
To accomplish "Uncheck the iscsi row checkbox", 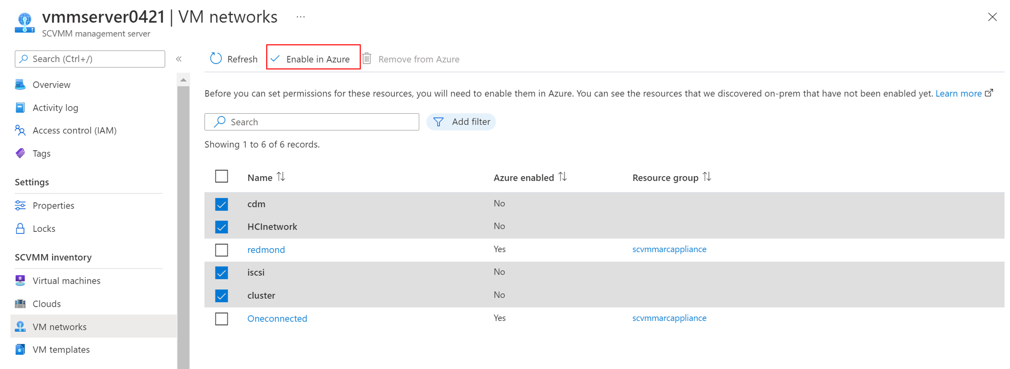I will point(222,272).
